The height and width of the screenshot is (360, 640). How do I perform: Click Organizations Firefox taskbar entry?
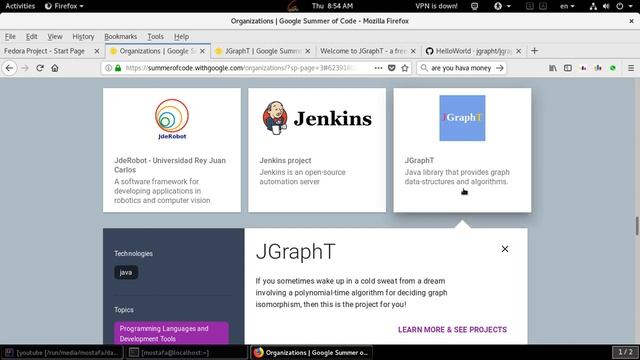(x=311, y=352)
